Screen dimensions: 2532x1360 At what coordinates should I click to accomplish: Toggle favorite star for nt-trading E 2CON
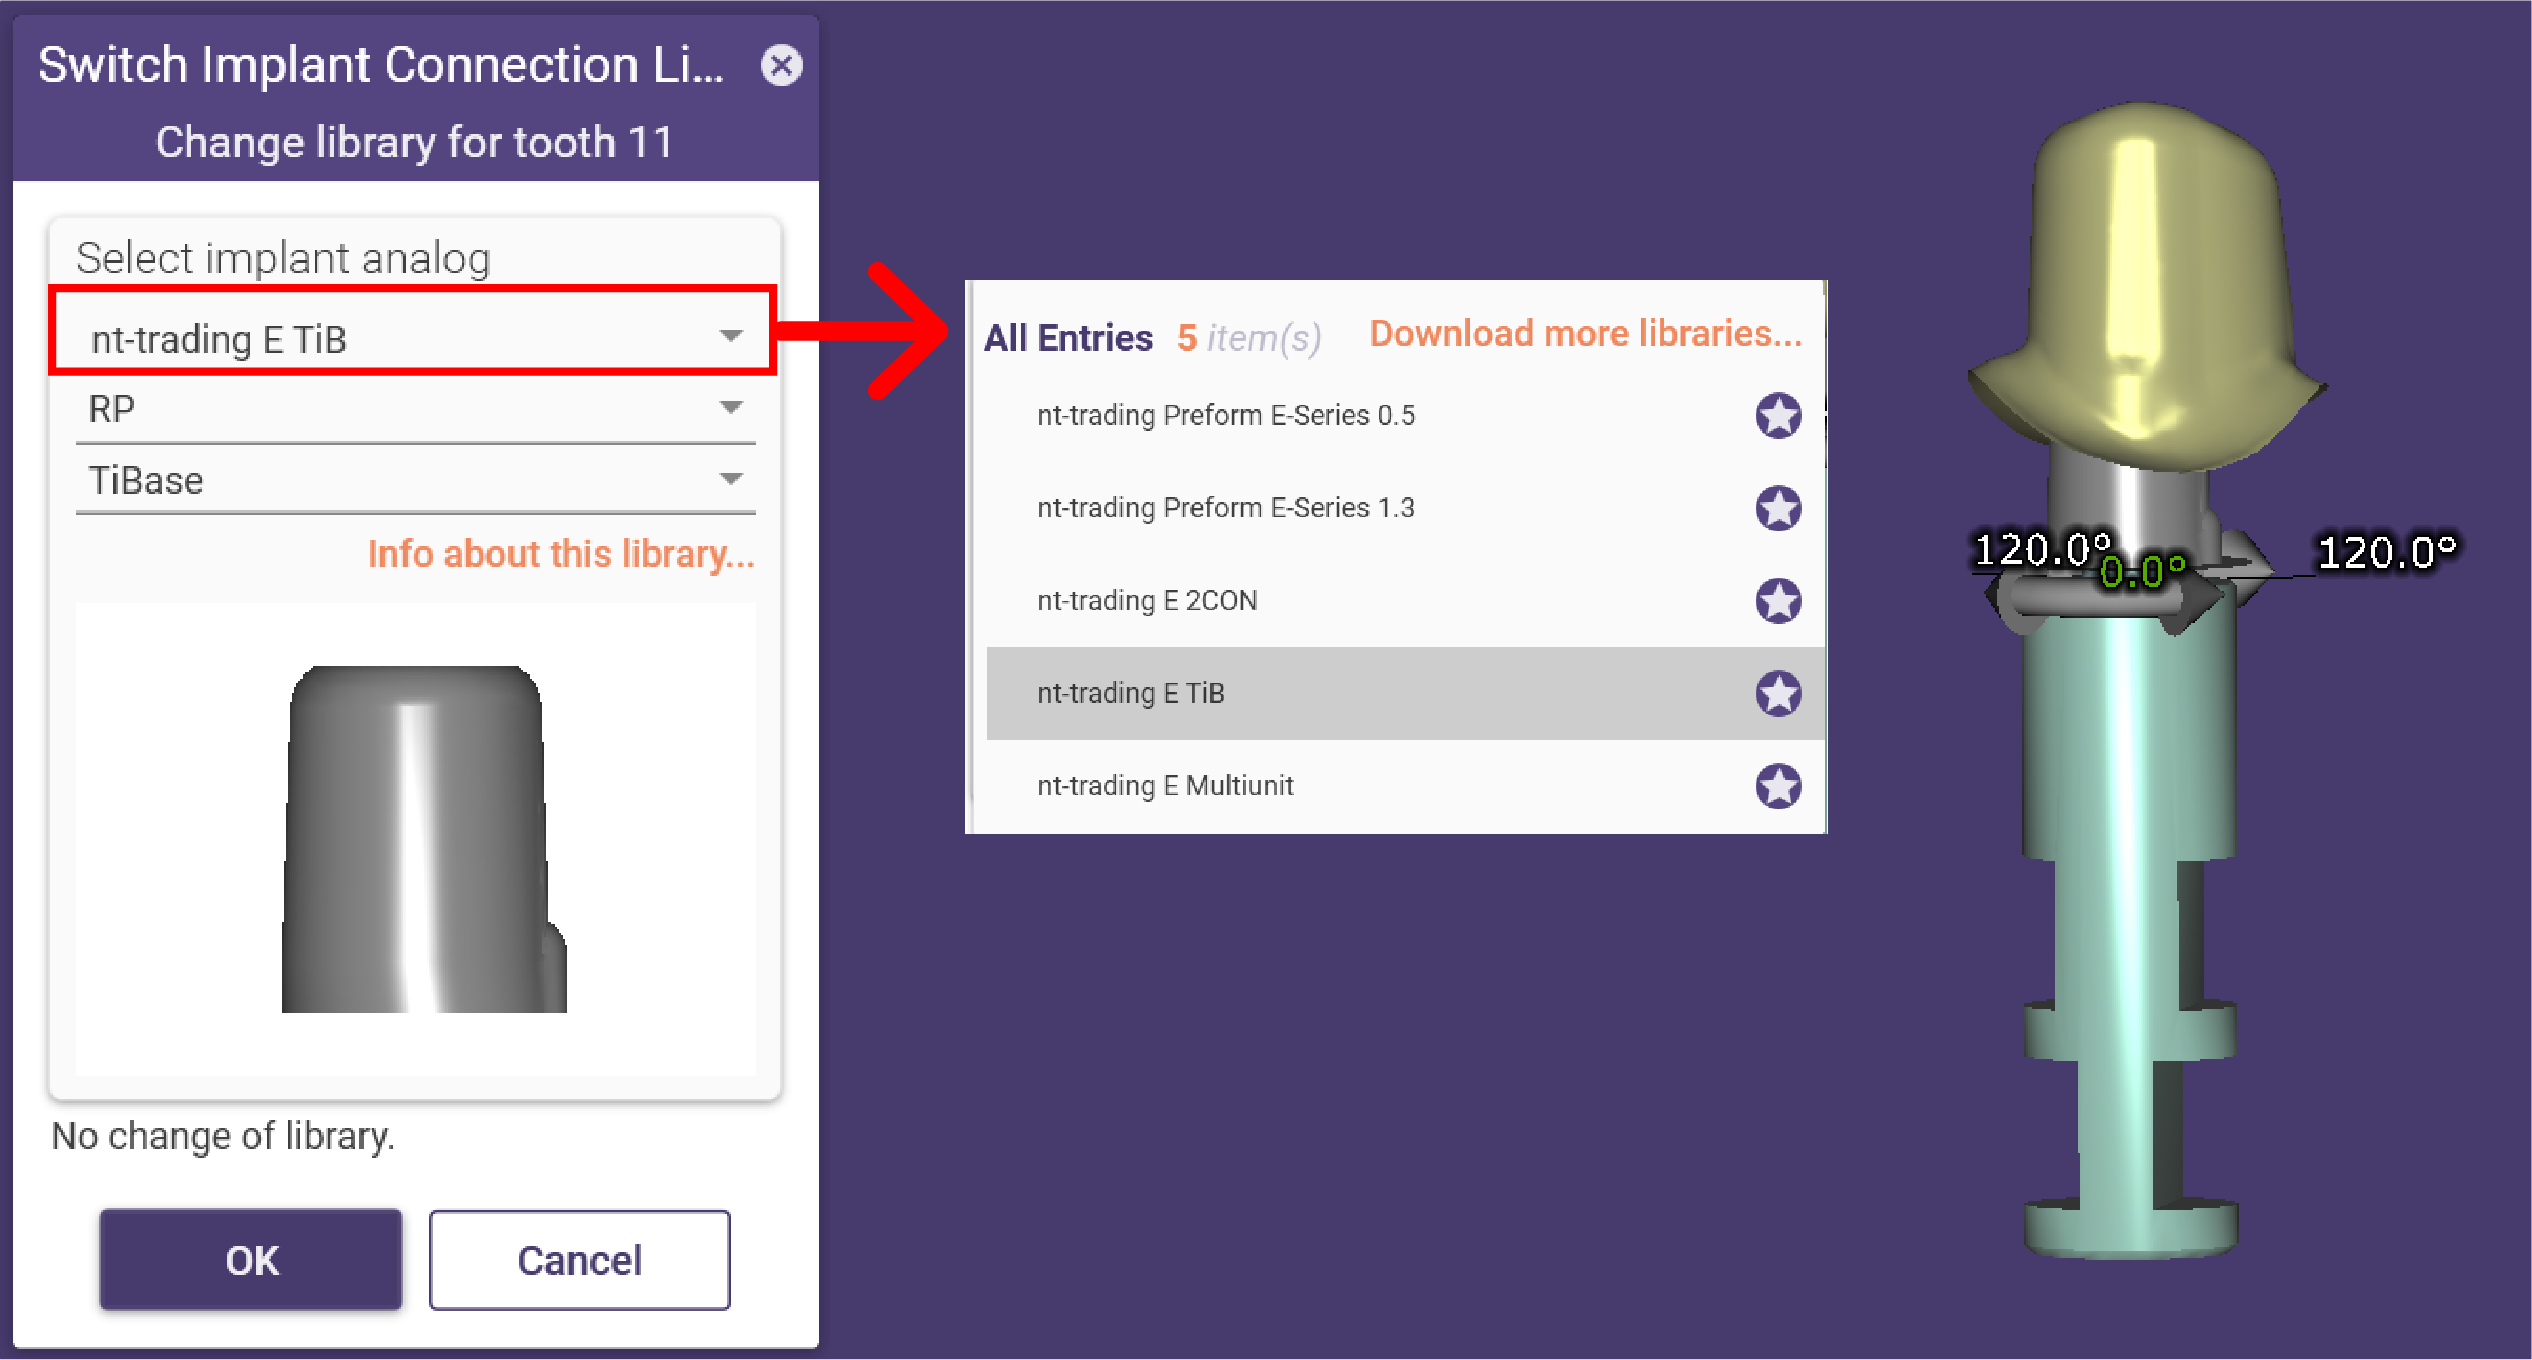1778,601
